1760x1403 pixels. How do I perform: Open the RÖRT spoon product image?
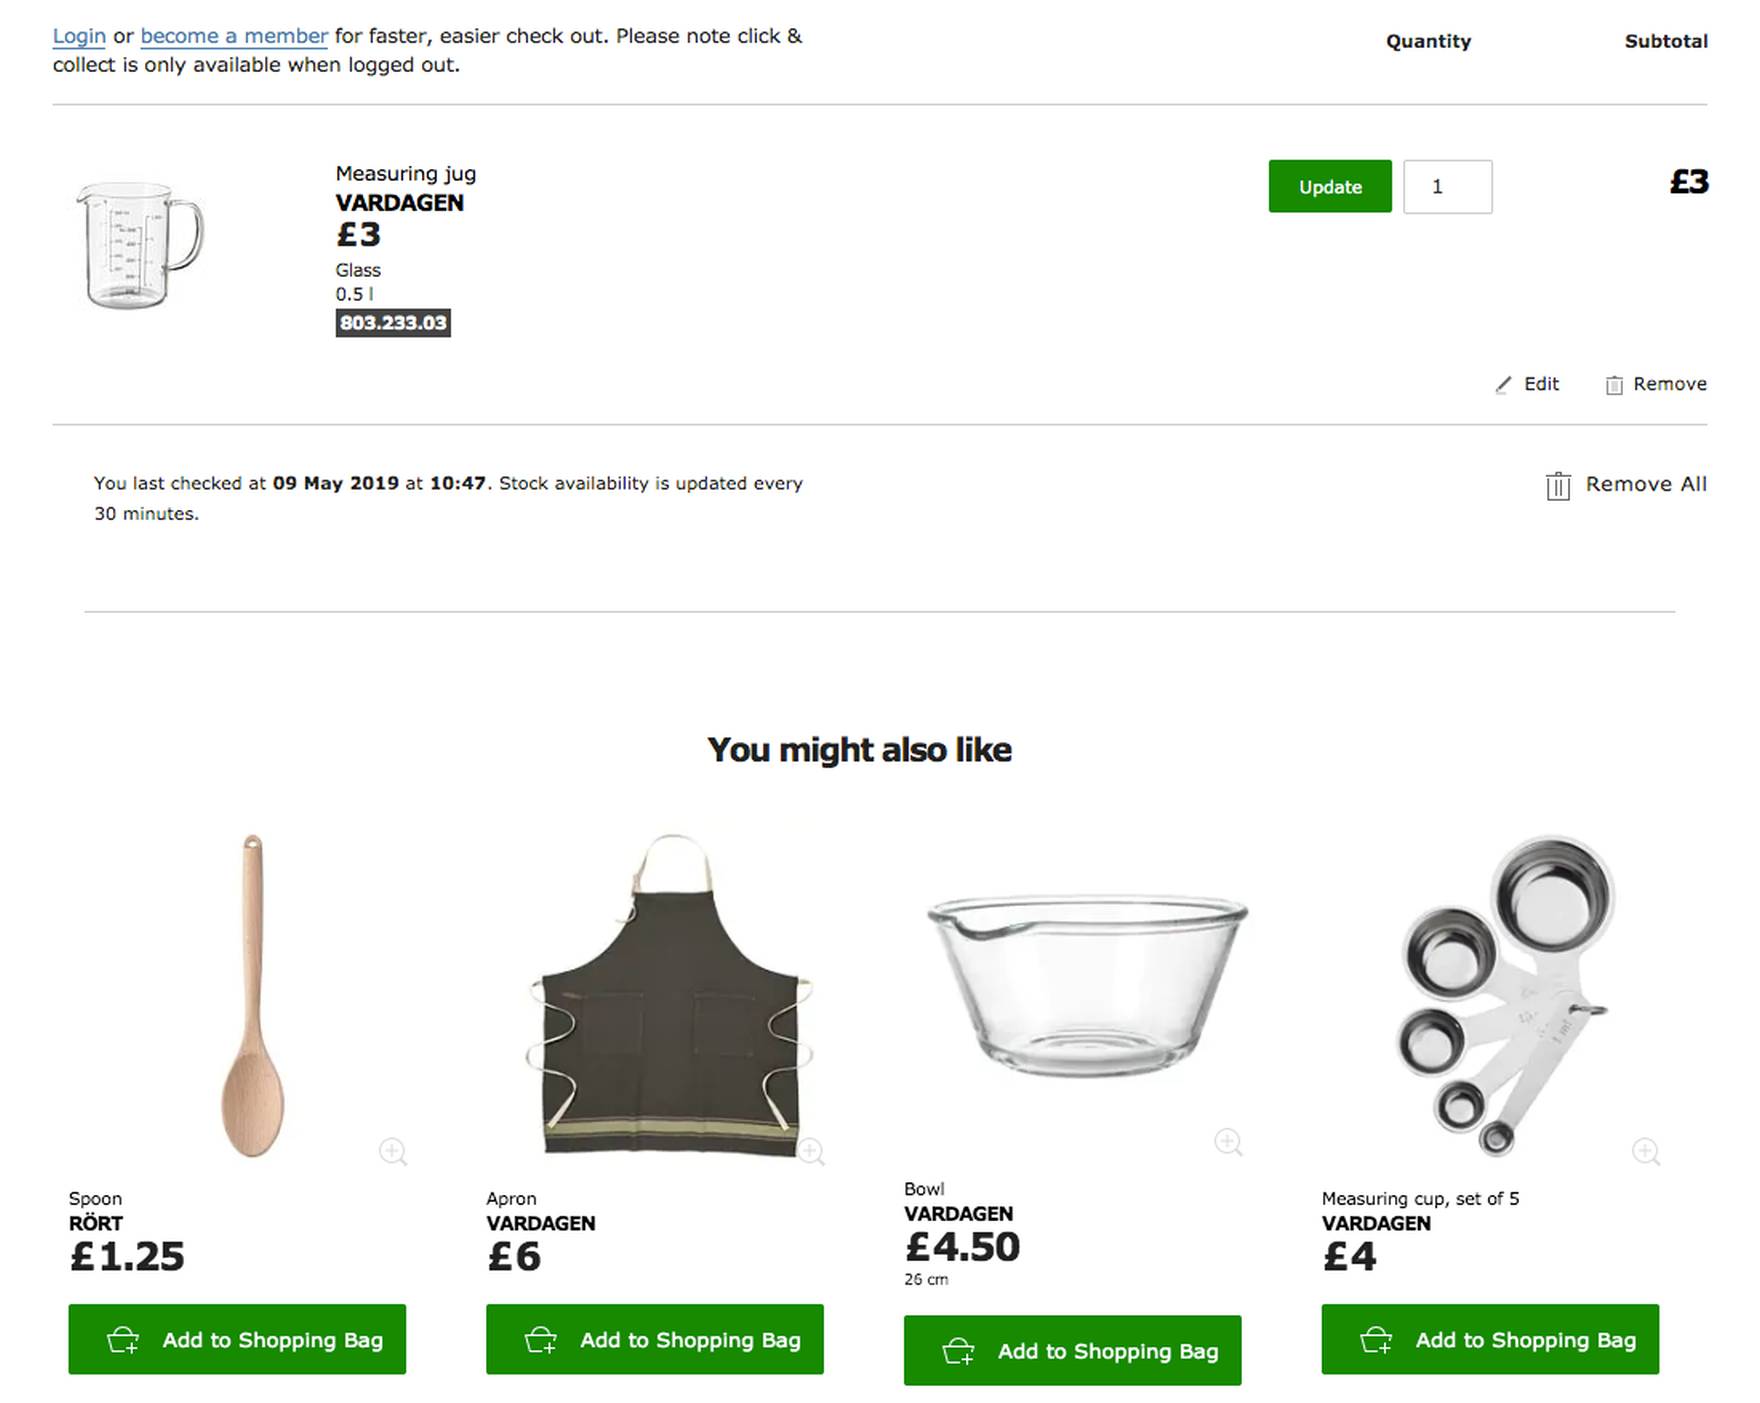pos(252,995)
